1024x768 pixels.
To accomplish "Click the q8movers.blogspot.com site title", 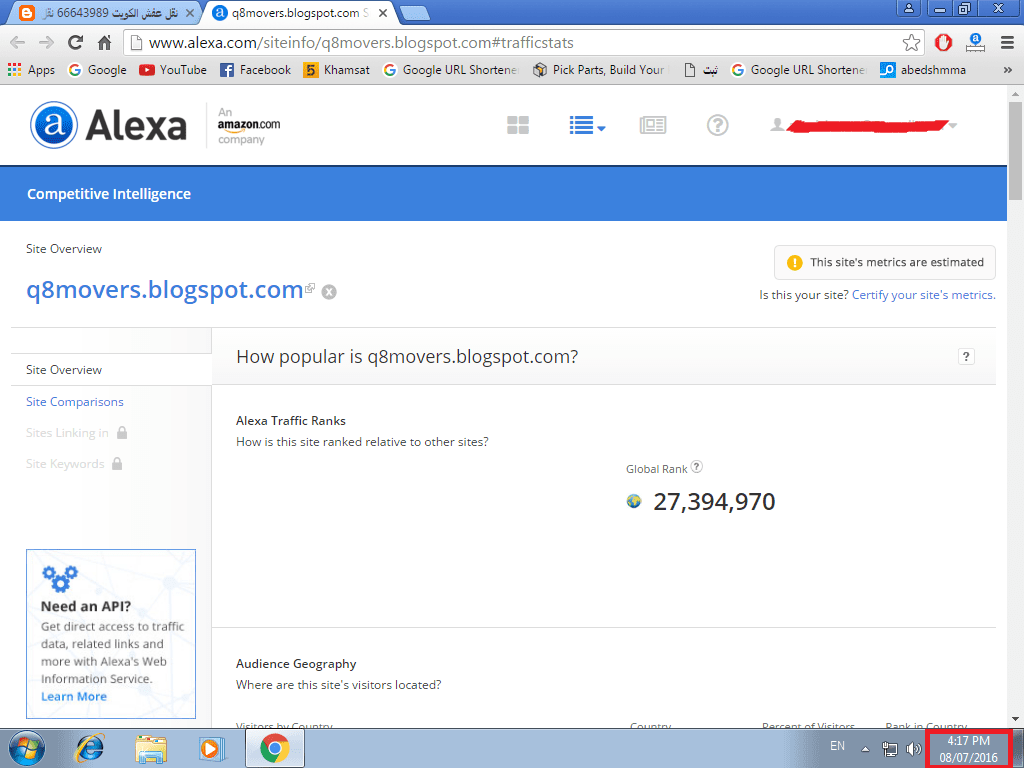I will point(165,289).
